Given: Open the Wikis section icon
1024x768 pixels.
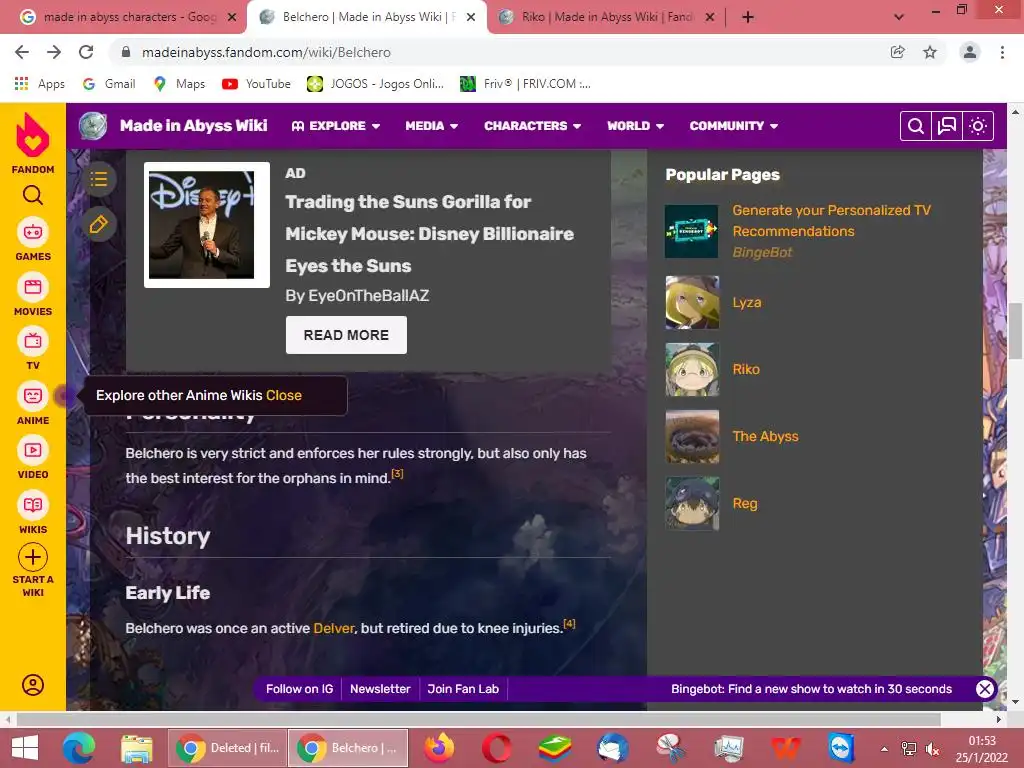Looking at the screenshot, I should [x=33, y=505].
